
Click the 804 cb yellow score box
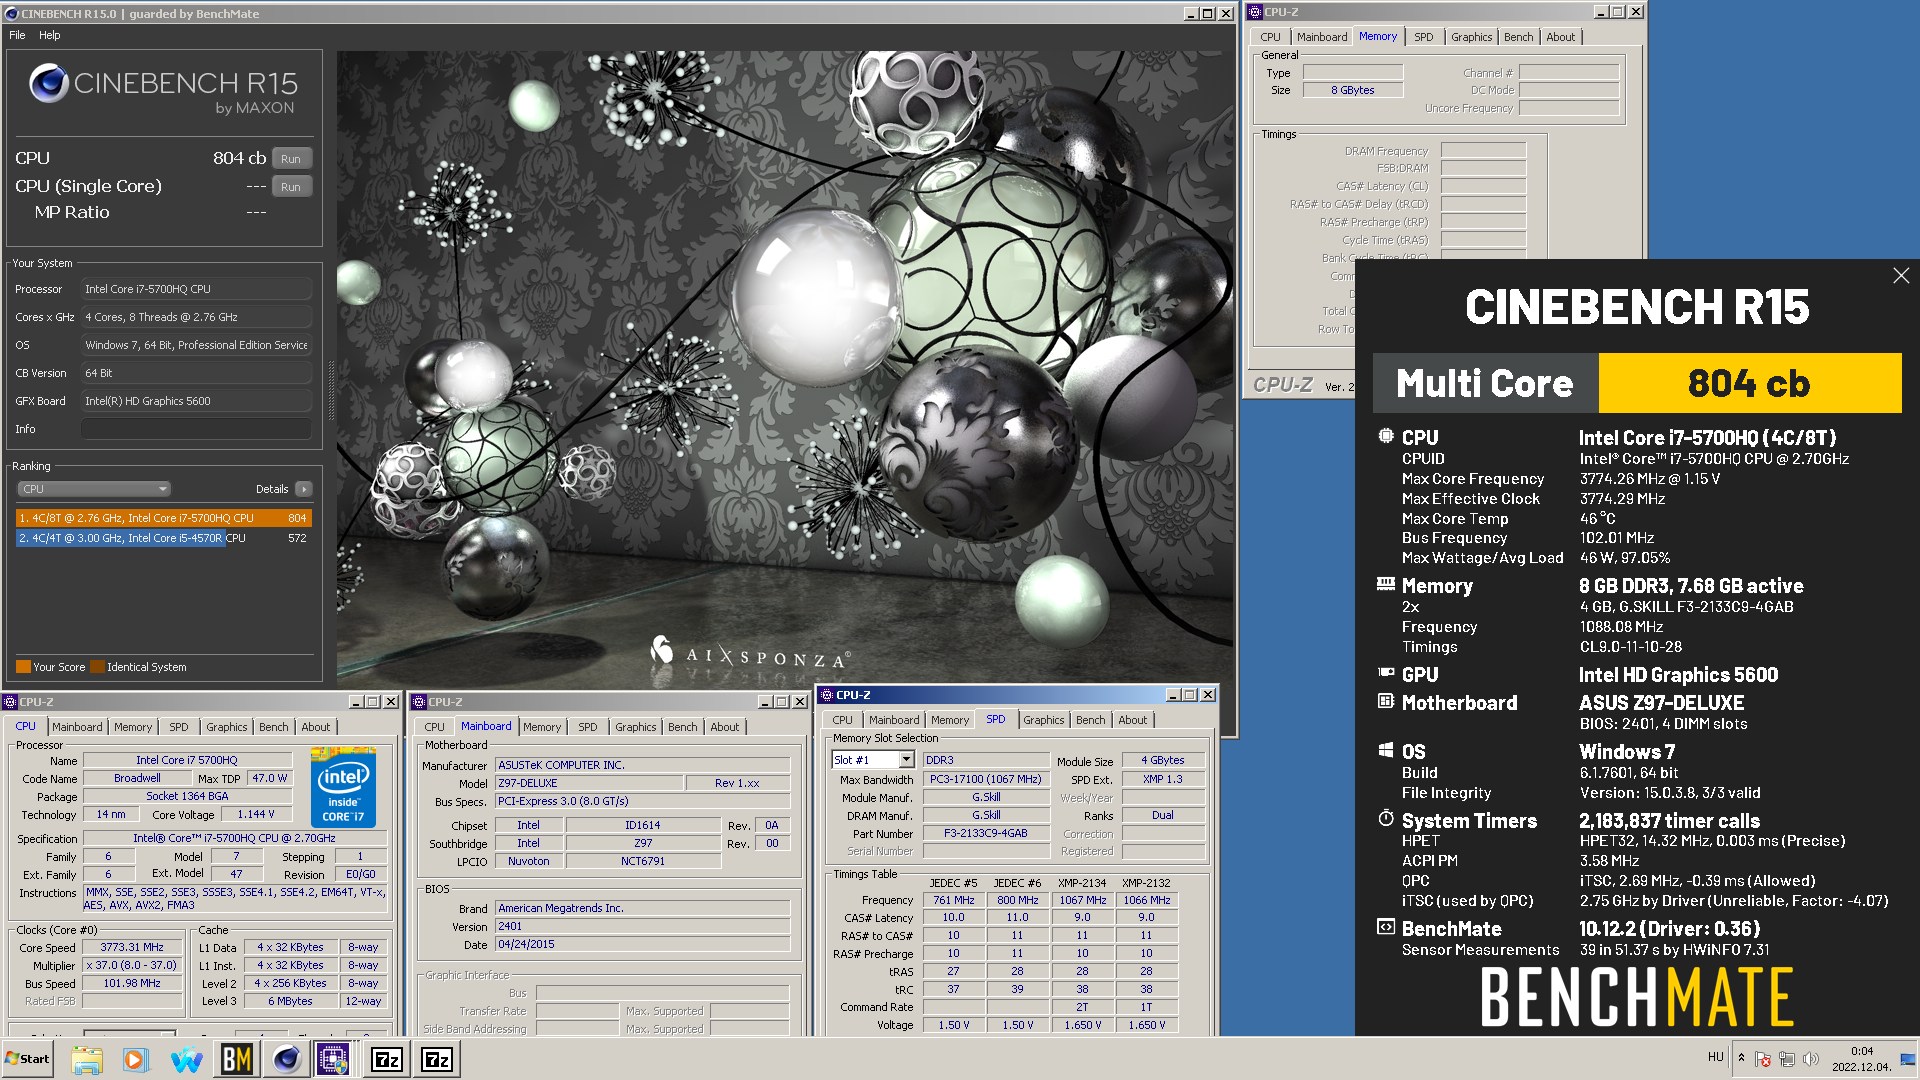tap(1750, 383)
